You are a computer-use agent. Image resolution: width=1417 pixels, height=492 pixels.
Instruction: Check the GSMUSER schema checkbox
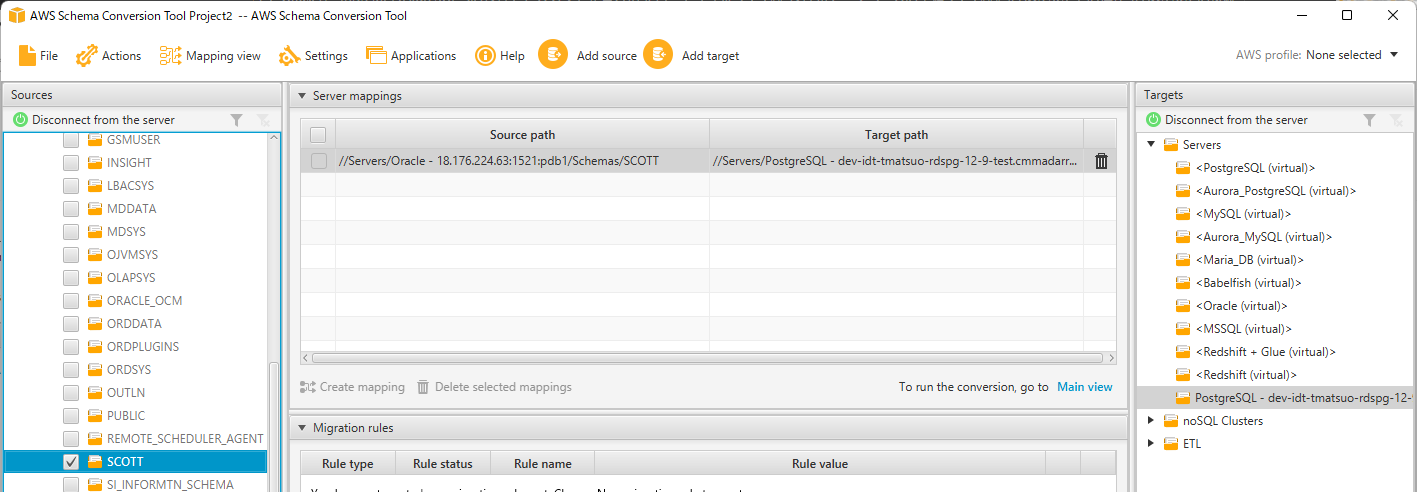[x=71, y=140]
